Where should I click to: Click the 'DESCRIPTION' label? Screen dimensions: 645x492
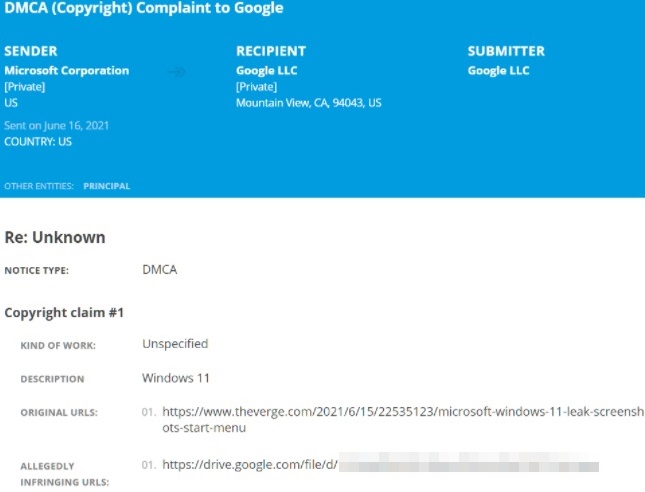coord(52,379)
